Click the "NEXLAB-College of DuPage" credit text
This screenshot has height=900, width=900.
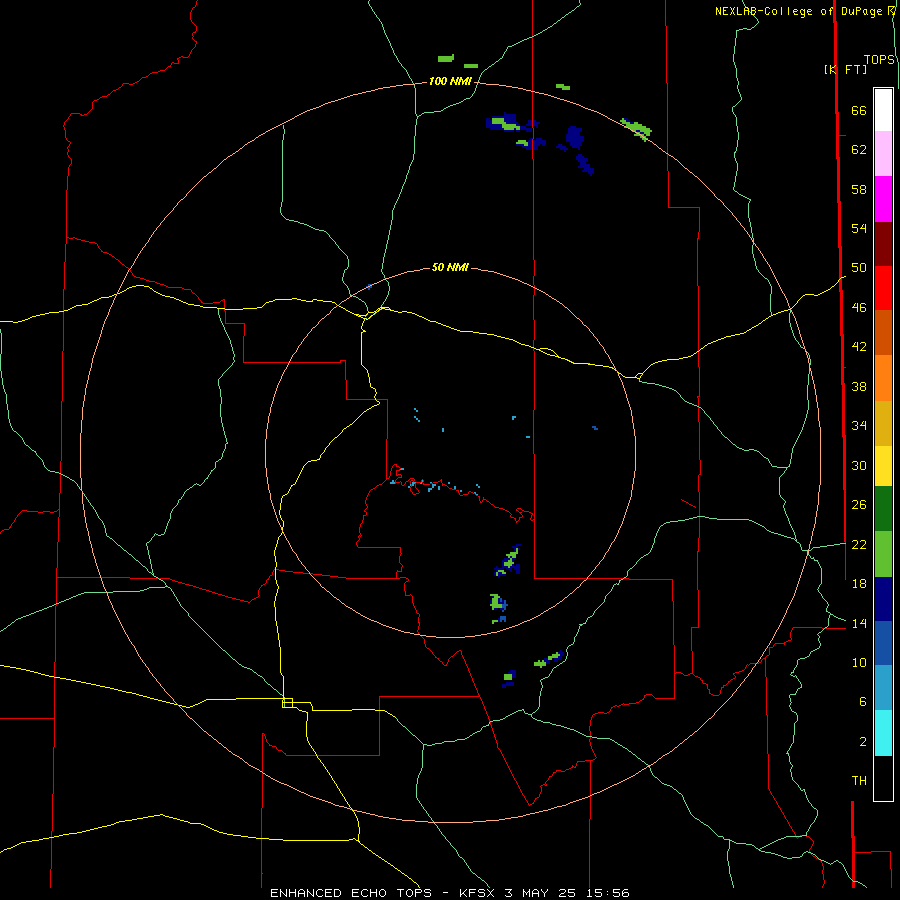point(801,11)
